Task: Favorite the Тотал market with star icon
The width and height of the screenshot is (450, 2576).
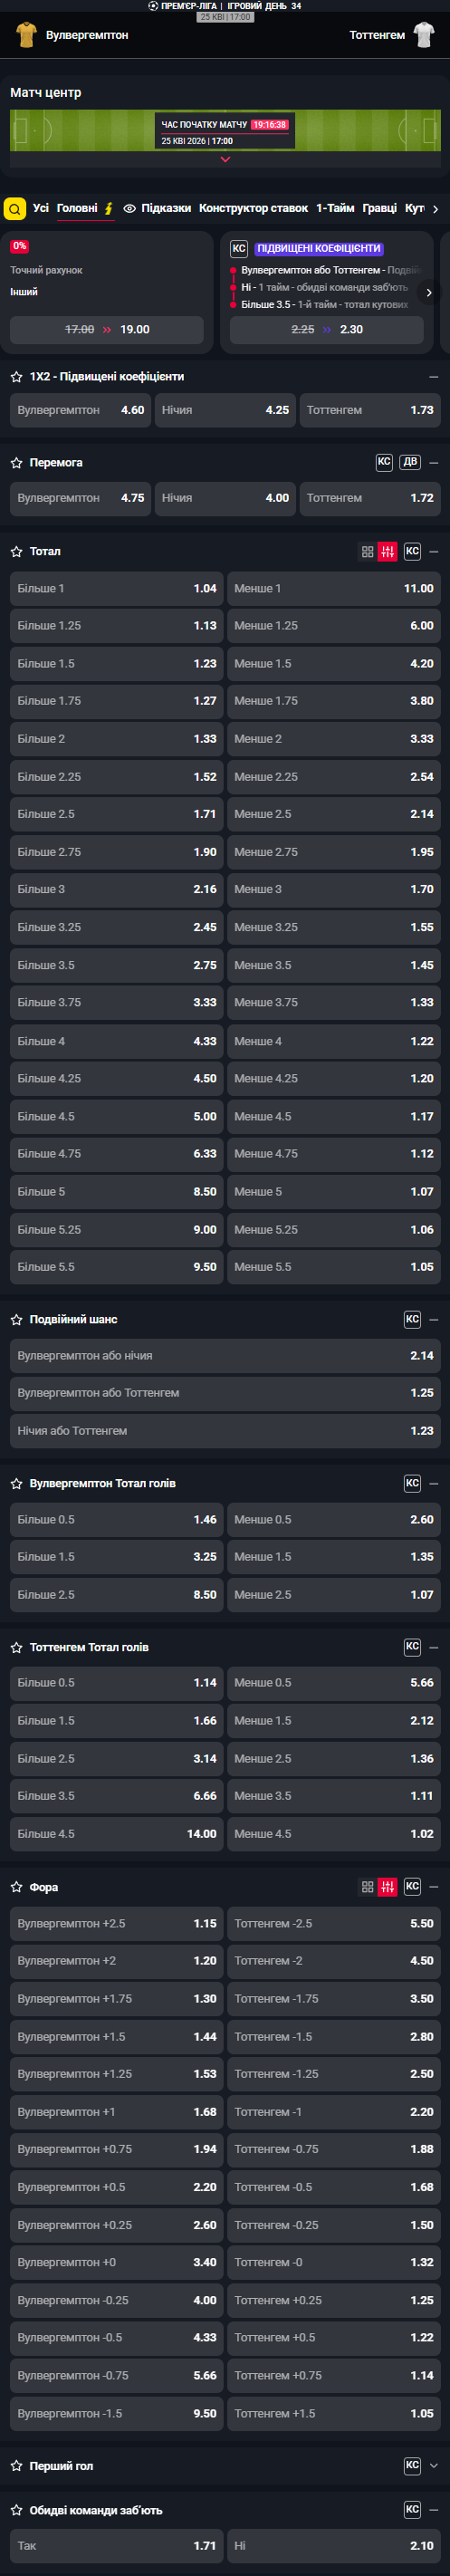Action: (x=16, y=552)
